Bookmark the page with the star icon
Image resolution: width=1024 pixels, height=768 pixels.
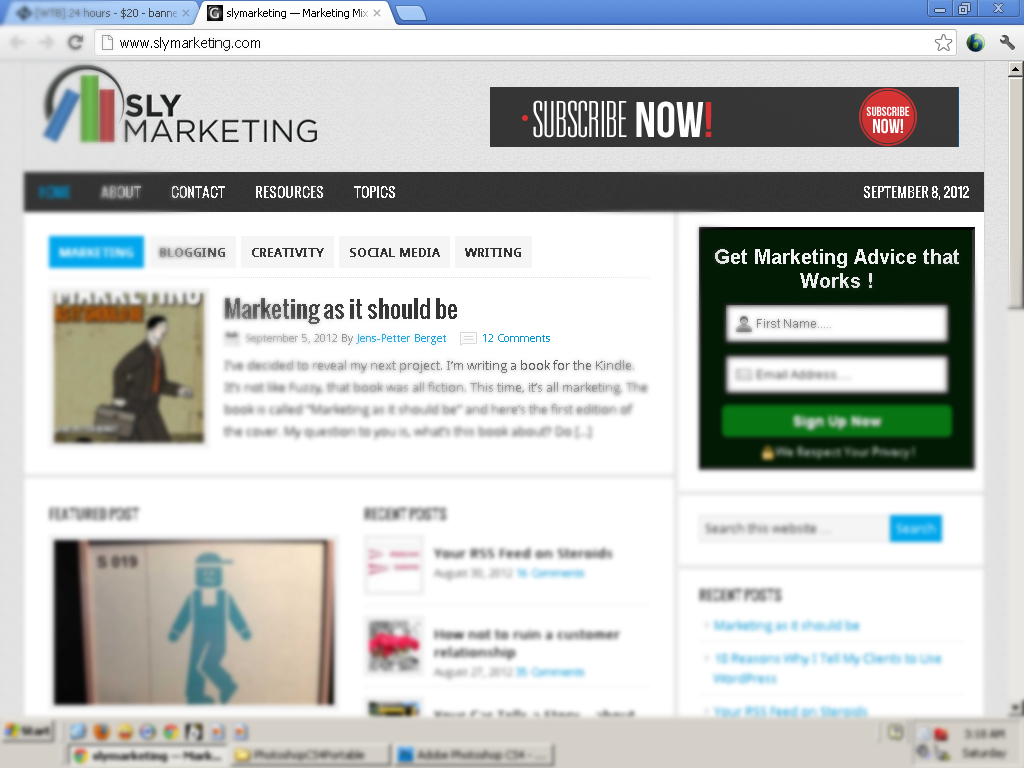click(x=943, y=43)
